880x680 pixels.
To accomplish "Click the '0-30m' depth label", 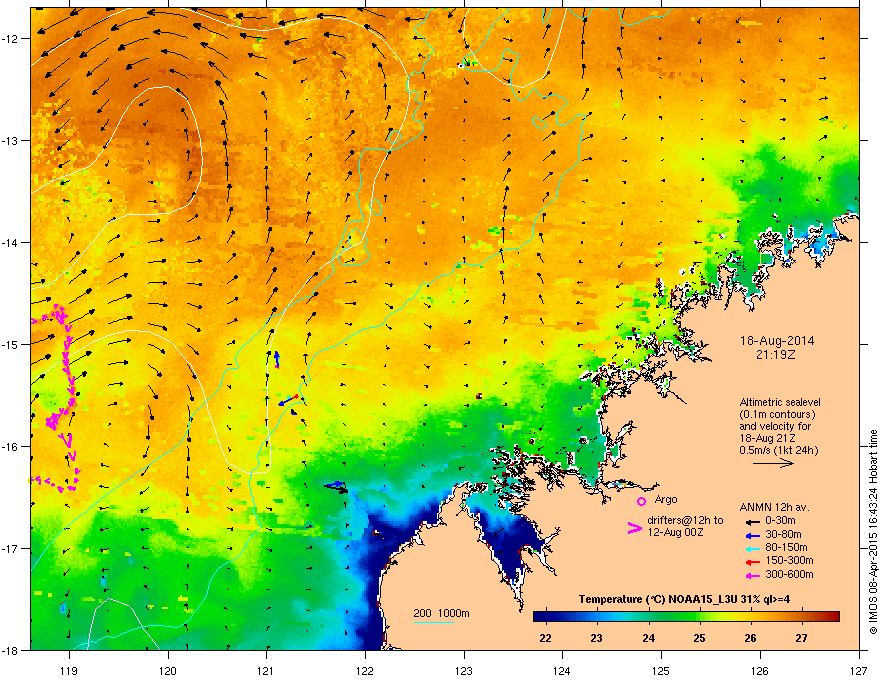I will click(x=780, y=521).
